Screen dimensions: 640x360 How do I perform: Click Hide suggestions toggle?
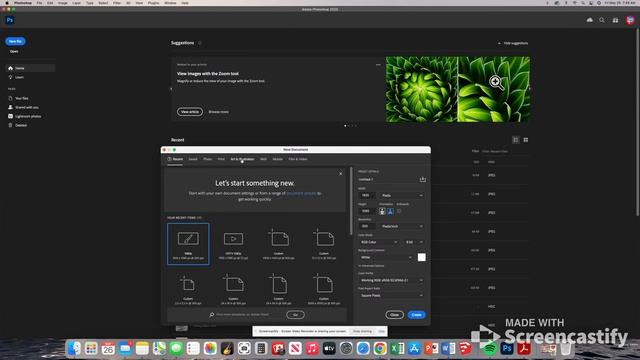(x=513, y=43)
